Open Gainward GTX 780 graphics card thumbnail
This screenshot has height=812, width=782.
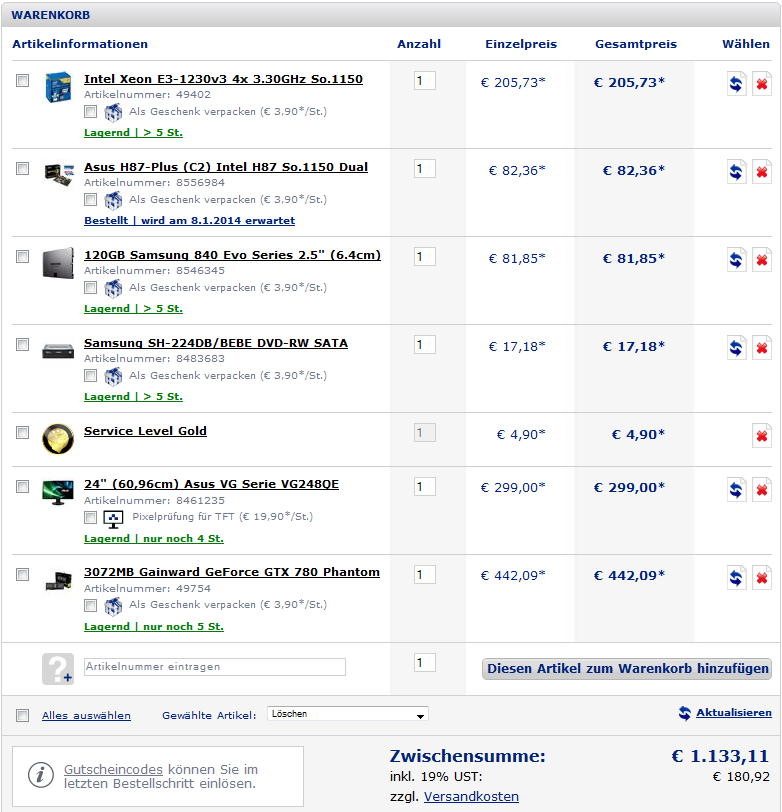pyautogui.click(x=59, y=581)
